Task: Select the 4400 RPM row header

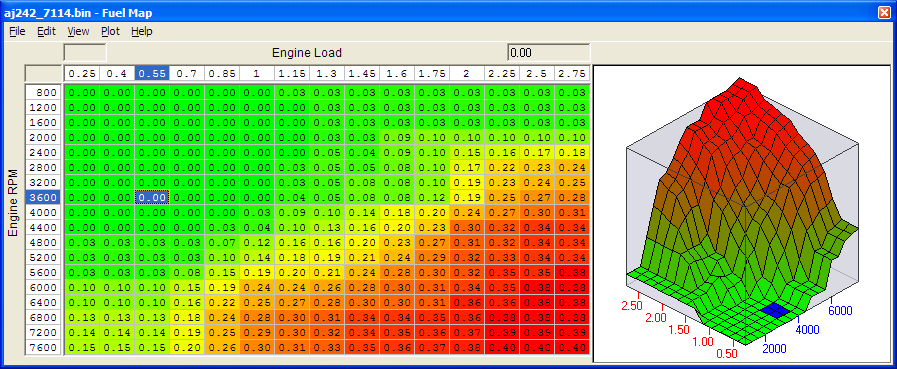Action: [44, 227]
